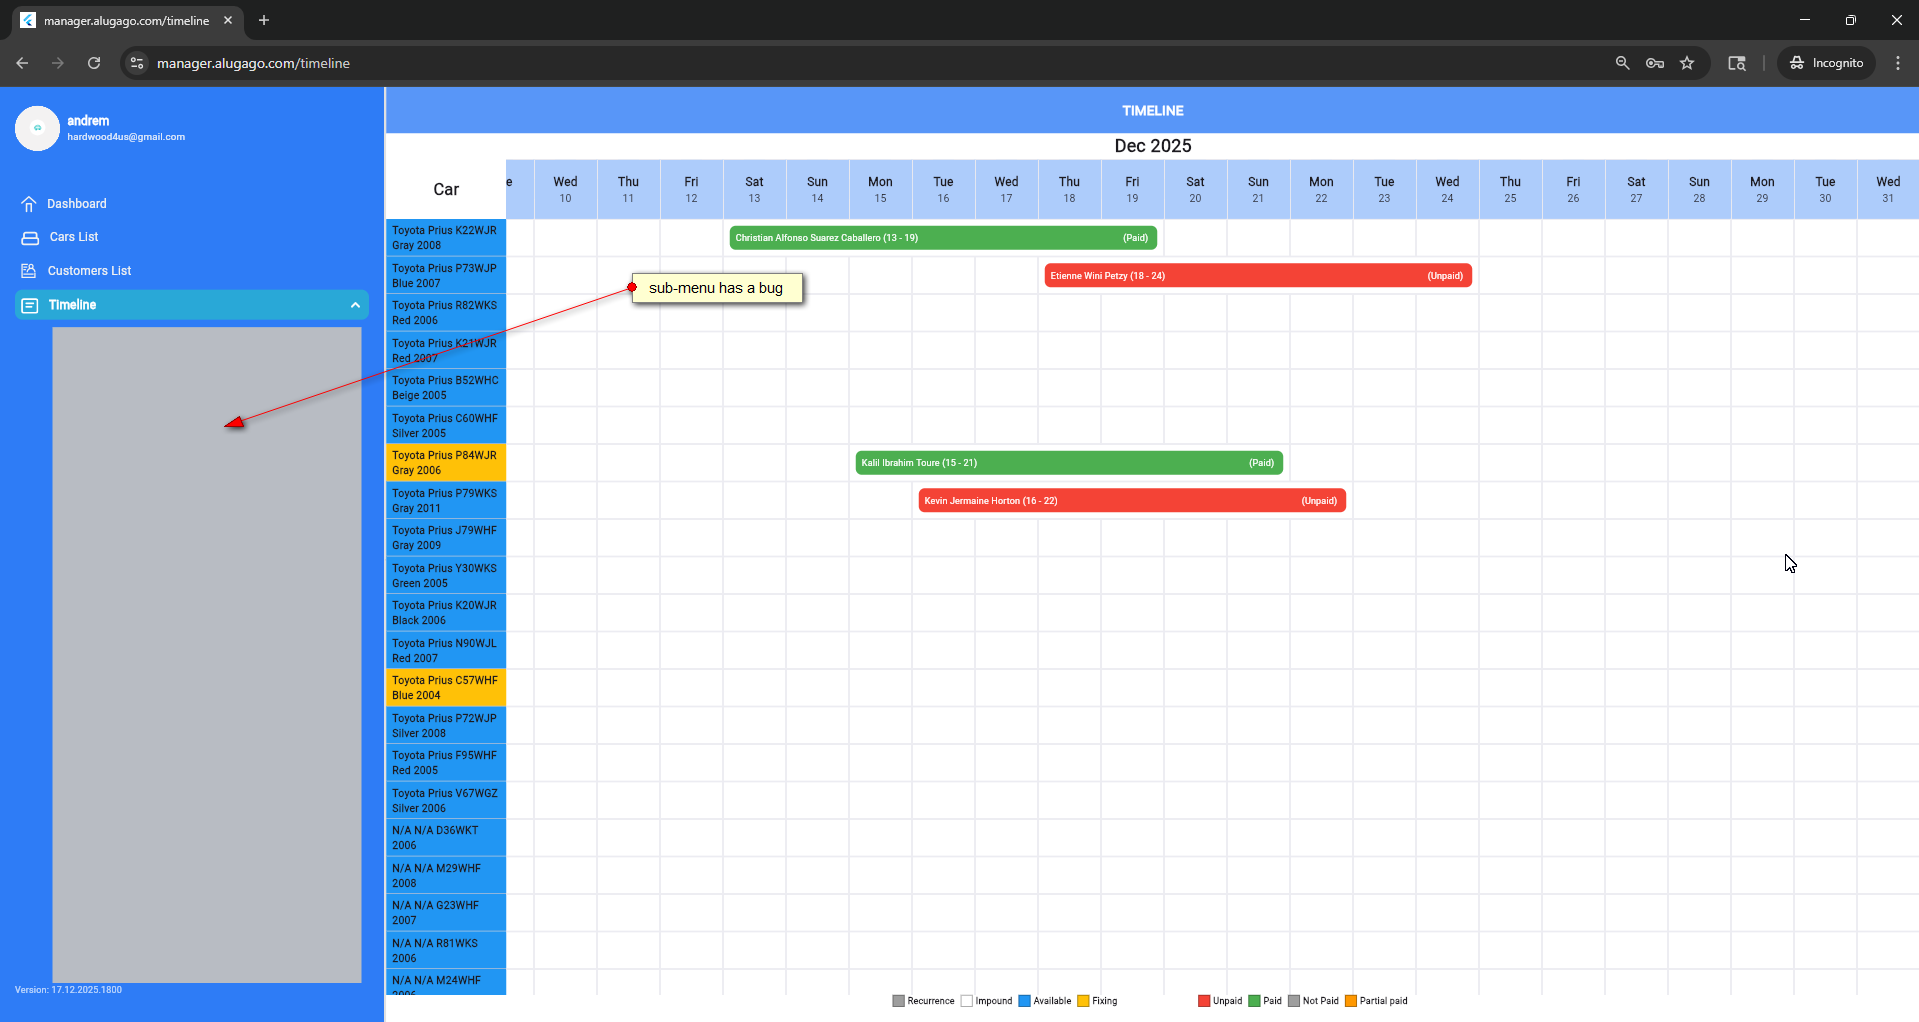The image size is (1919, 1022).
Task: Open the Cars List menu item
Action: (x=74, y=237)
